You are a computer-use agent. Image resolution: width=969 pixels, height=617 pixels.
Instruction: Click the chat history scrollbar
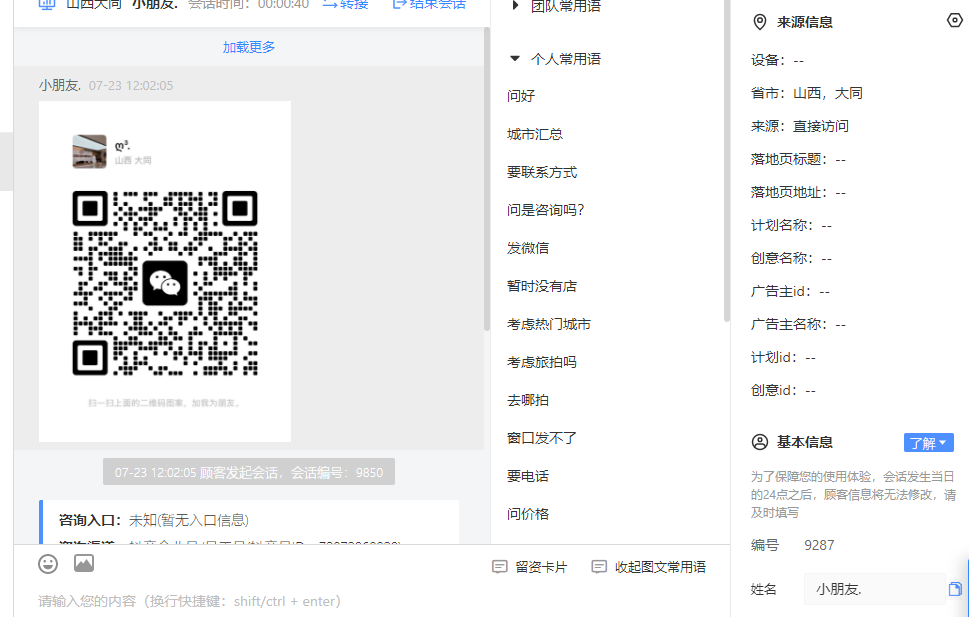(x=487, y=179)
